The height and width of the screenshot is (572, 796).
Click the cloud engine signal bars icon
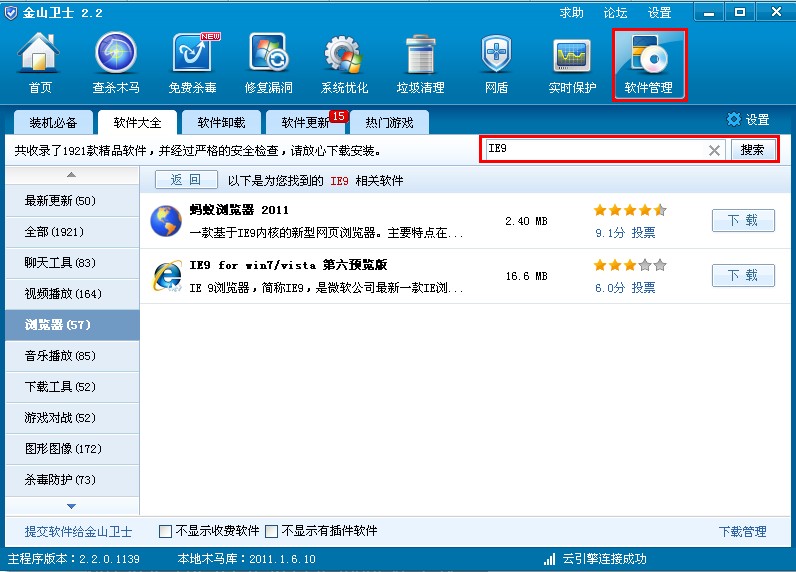tap(549, 559)
